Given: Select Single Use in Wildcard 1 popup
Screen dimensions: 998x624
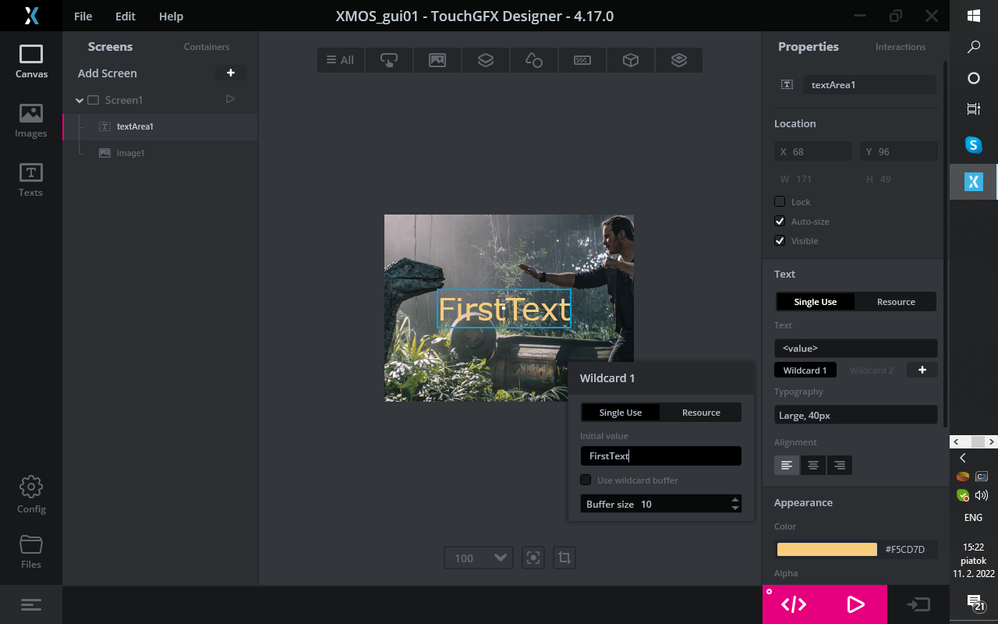Looking at the screenshot, I should 621,413.
